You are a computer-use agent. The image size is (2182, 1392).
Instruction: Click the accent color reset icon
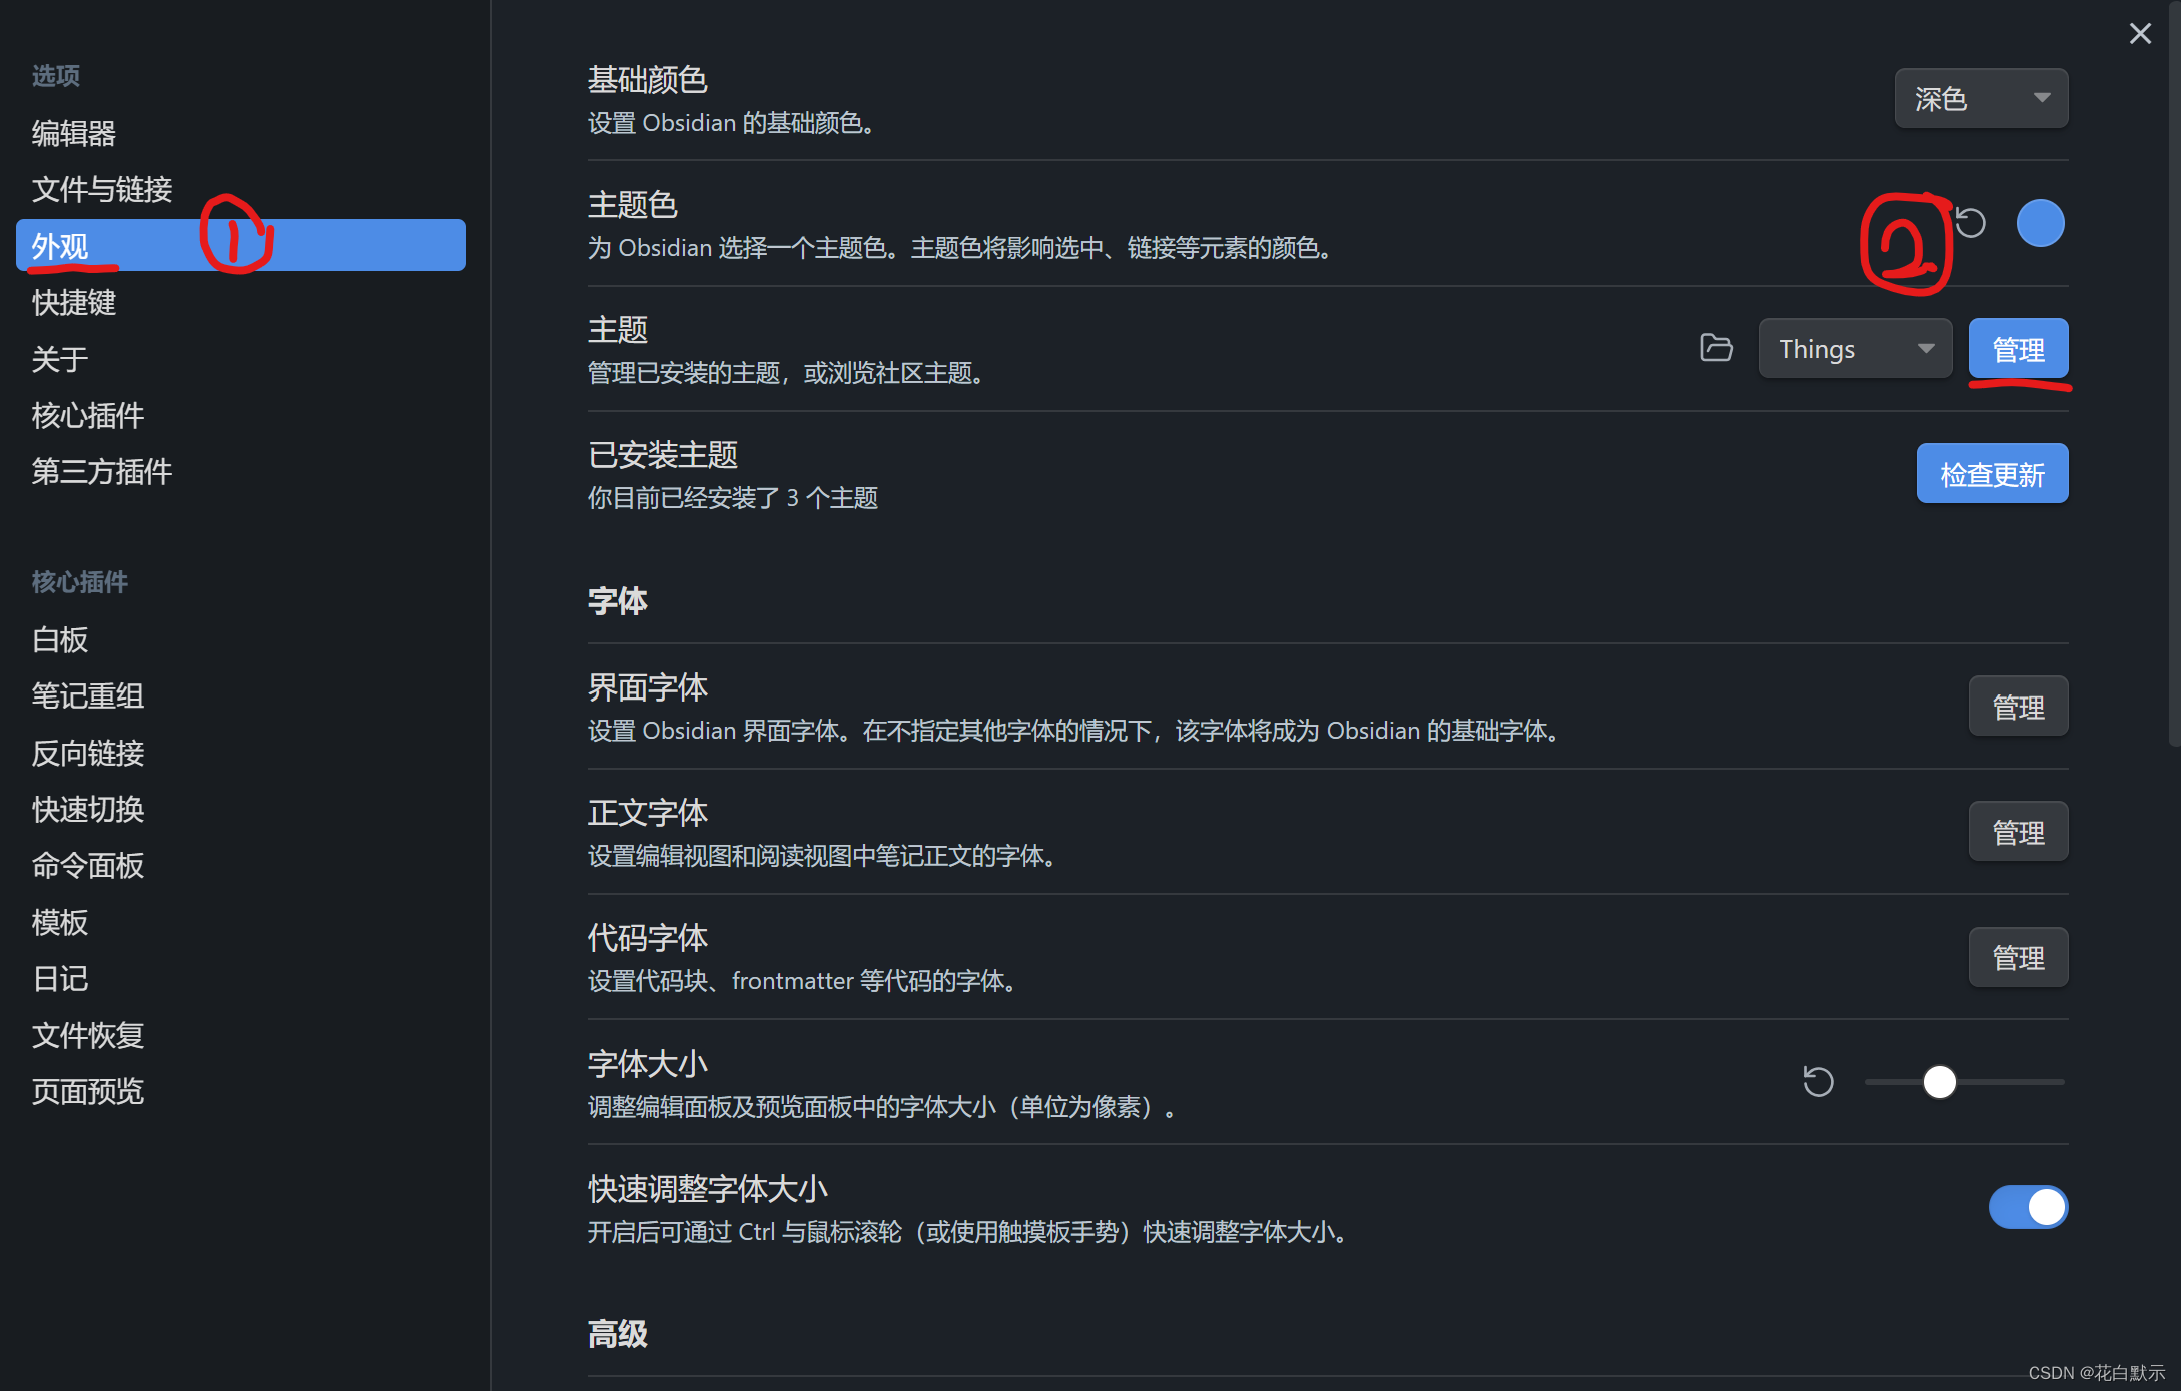(x=1970, y=222)
